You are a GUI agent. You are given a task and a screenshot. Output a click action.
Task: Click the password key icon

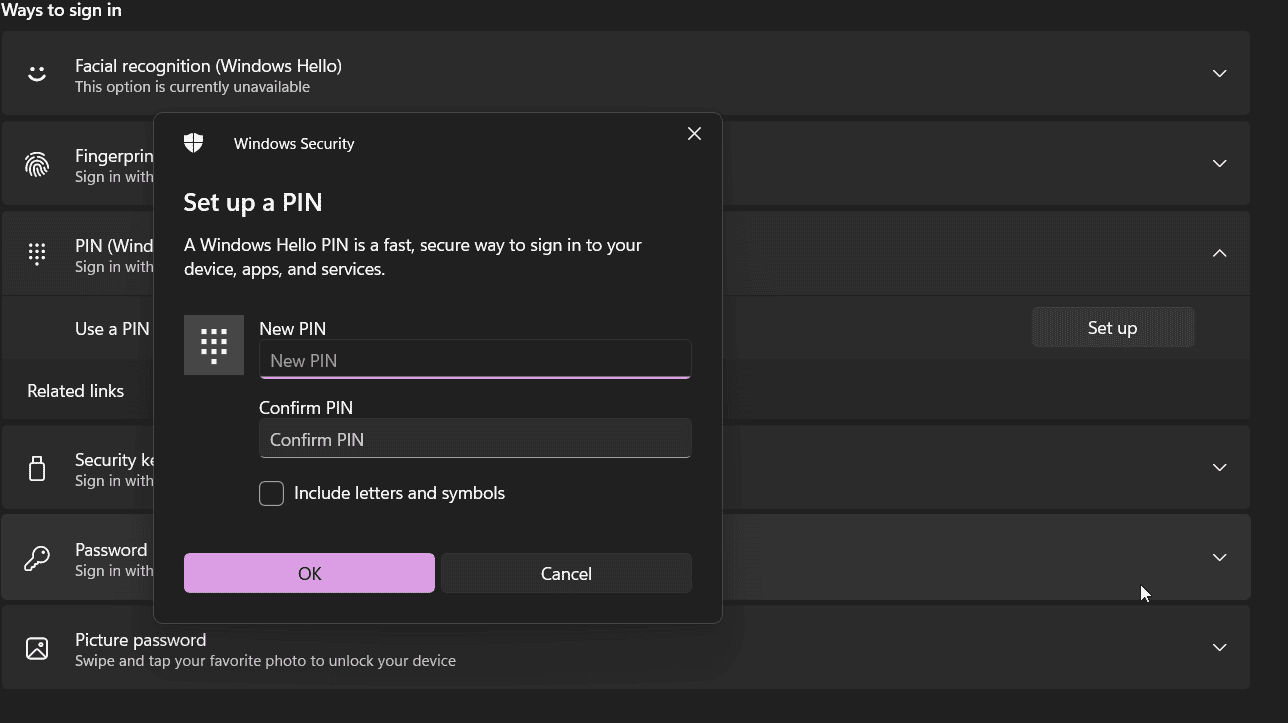tap(37, 558)
